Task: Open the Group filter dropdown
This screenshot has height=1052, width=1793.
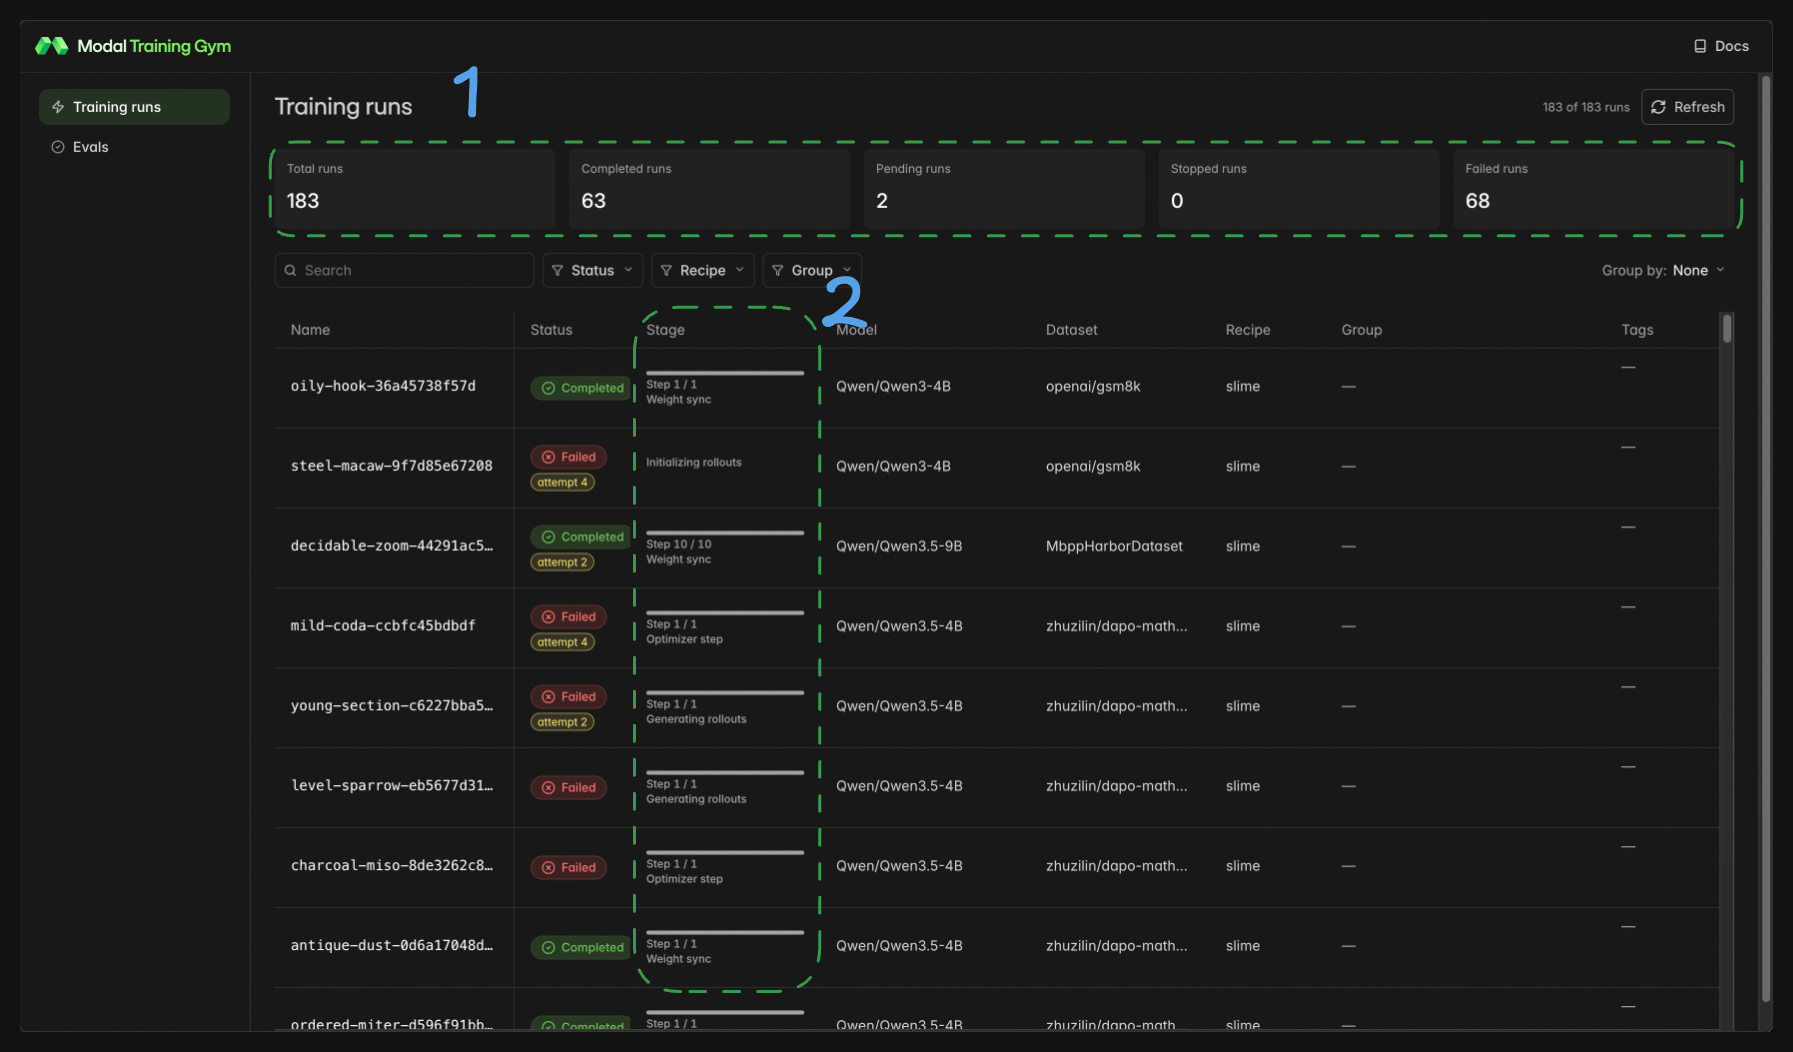Action: pyautogui.click(x=812, y=270)
